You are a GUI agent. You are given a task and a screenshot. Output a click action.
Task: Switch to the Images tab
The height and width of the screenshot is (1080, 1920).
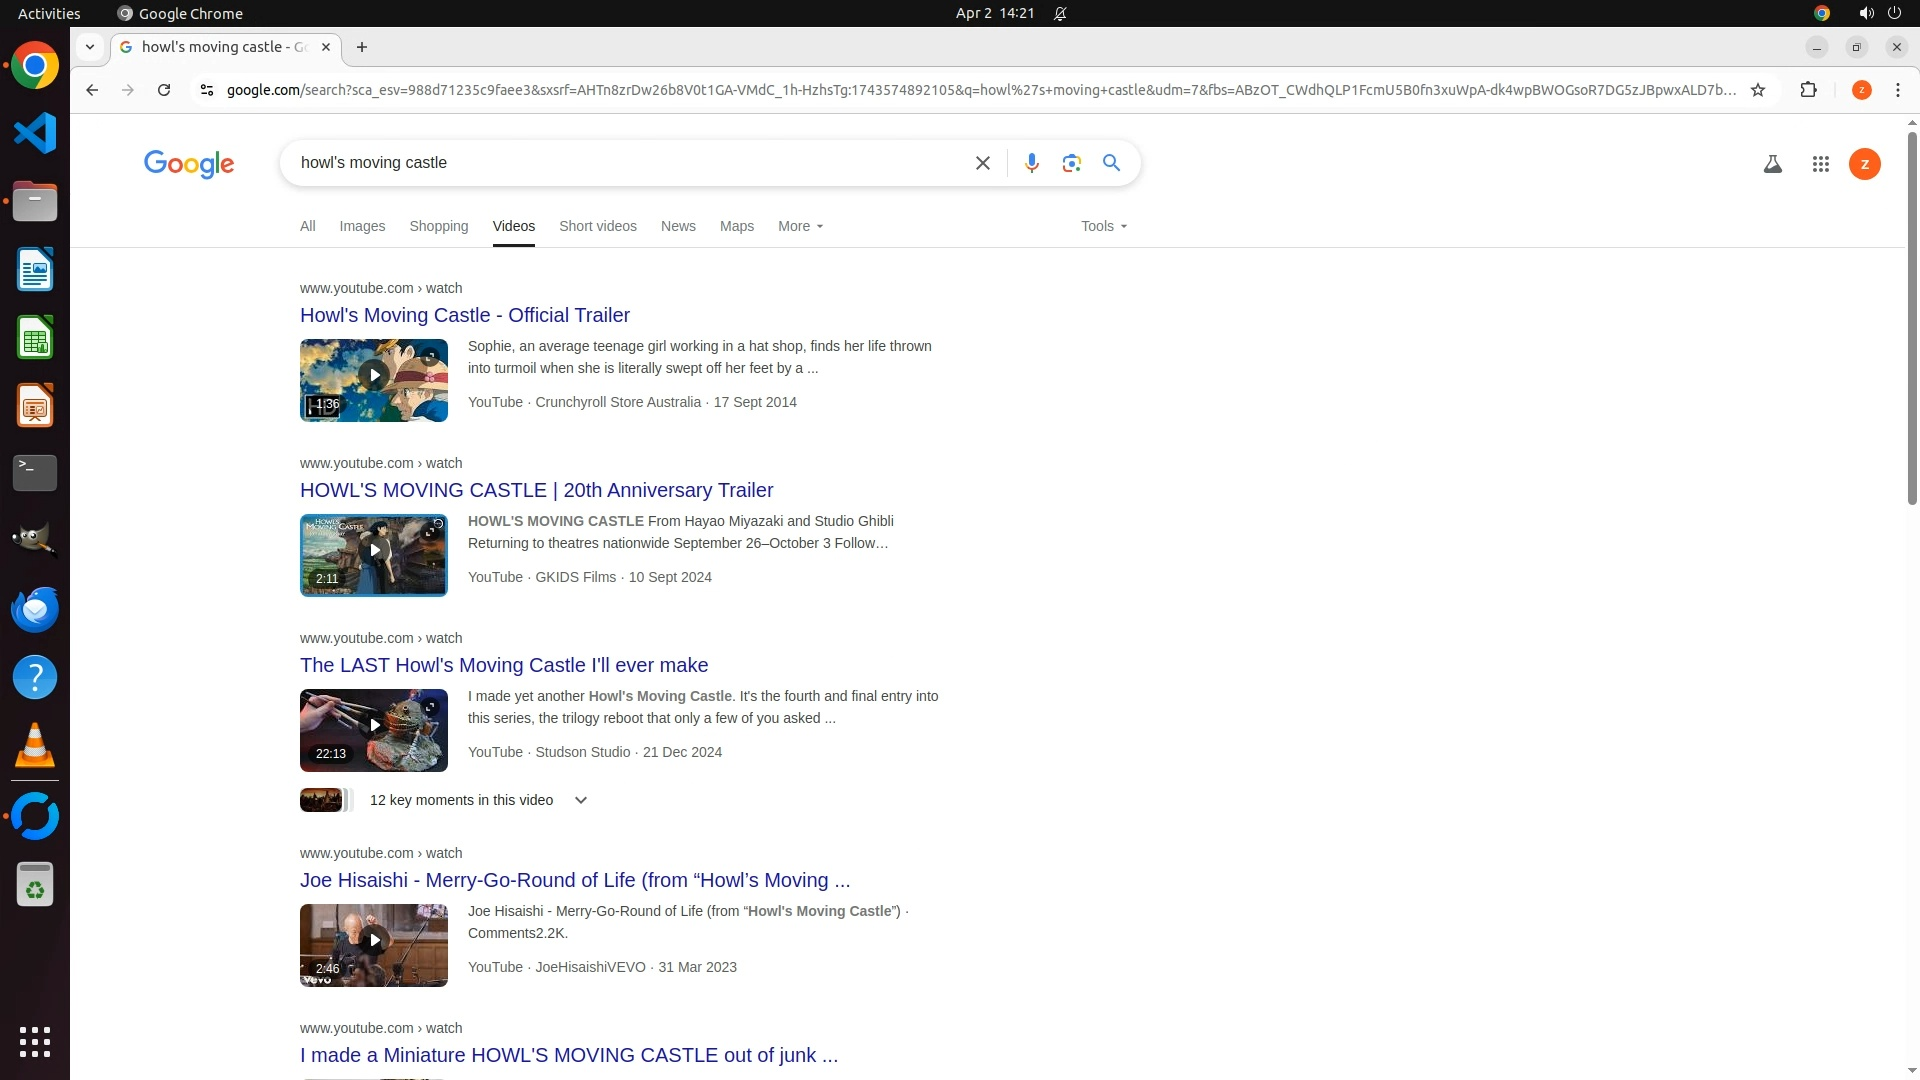click(x=362, y=226)
